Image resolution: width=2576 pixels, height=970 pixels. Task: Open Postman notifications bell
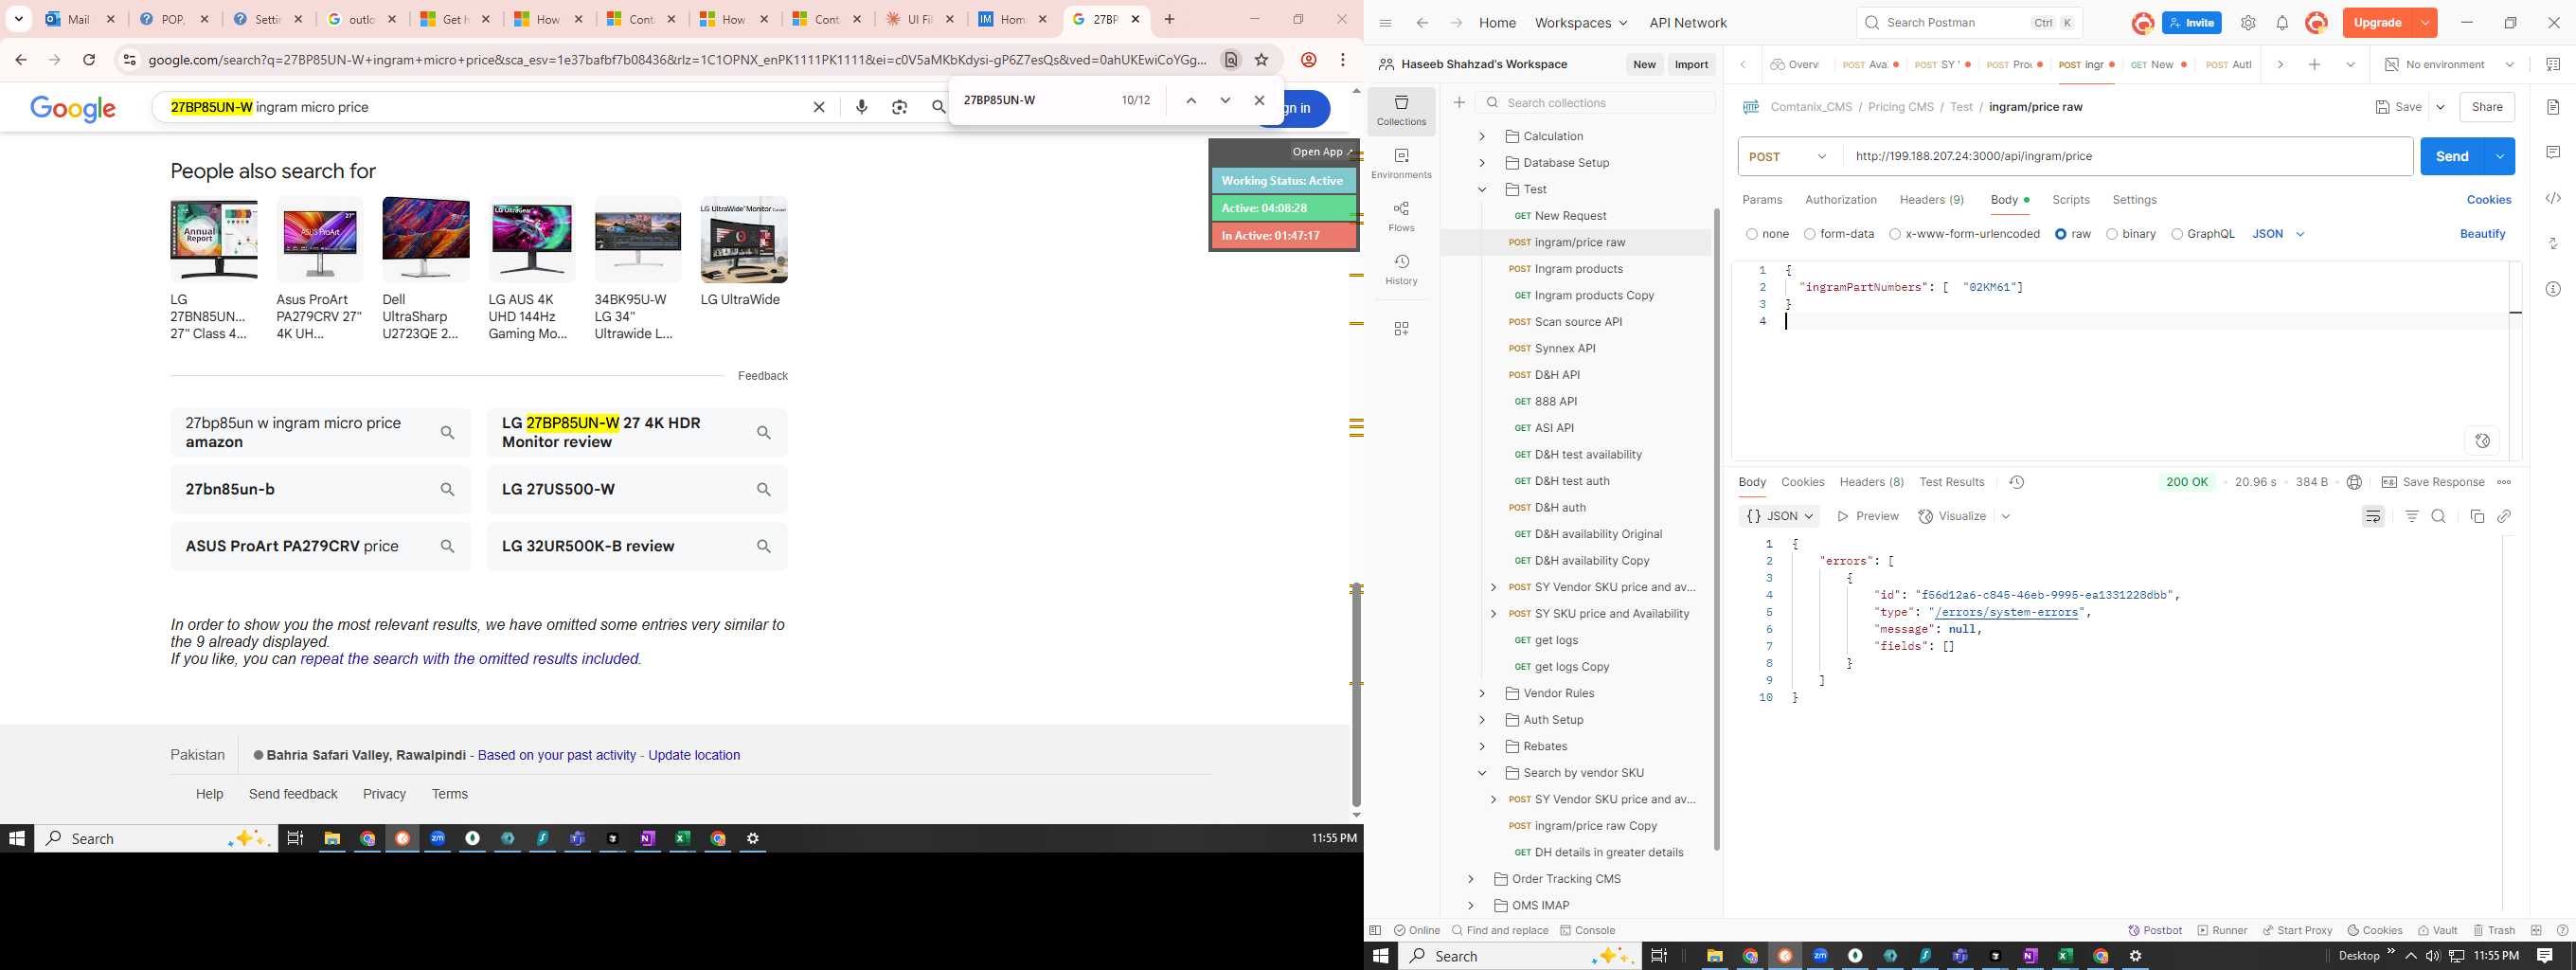[2282, 23]
